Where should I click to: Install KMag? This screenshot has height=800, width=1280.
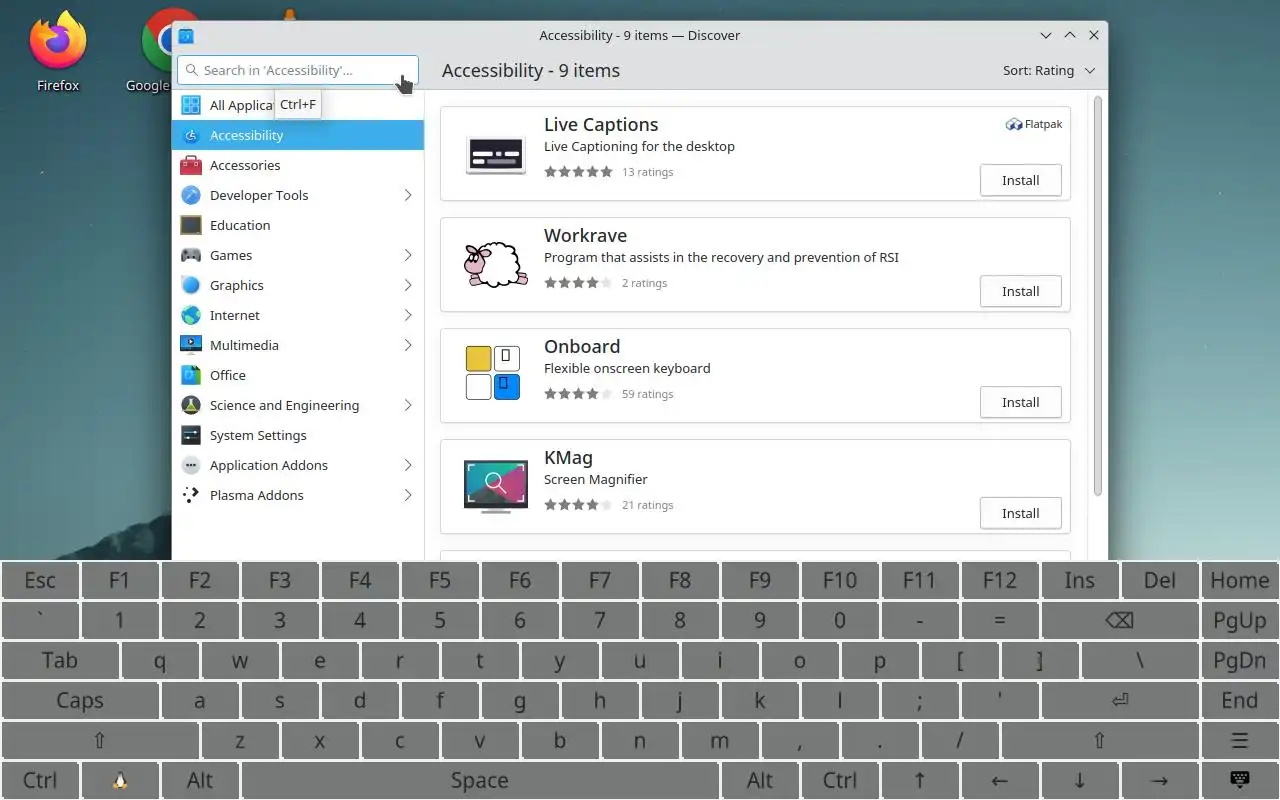pos(1020,514)
